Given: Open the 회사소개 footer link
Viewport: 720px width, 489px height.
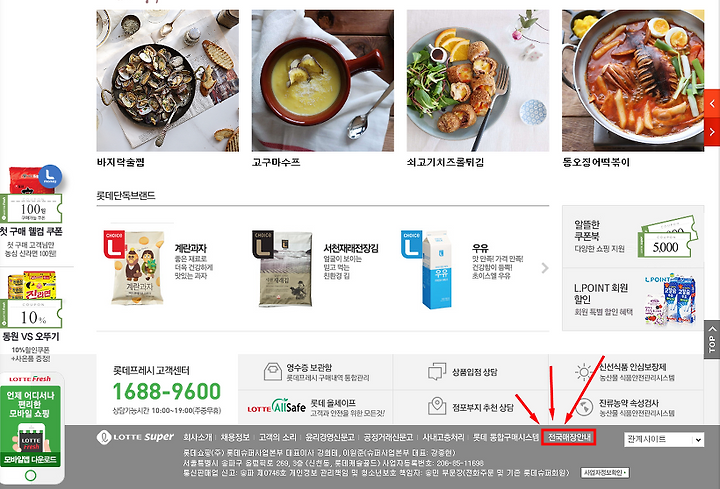Looking at the screenshot, I should click(x=197, y=438).
